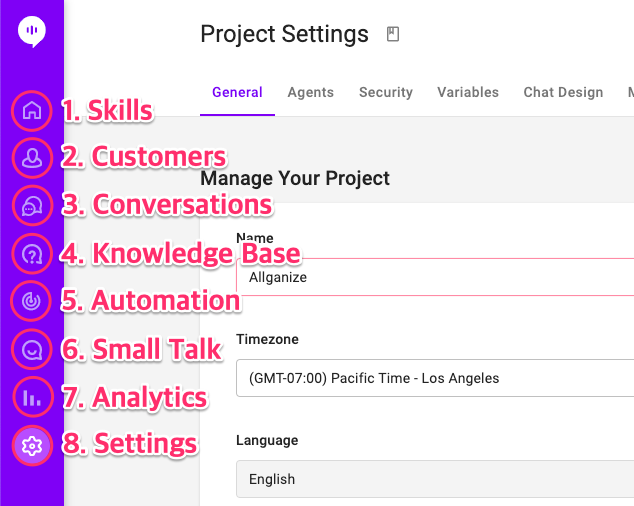634x506 pixels.
Task: Open Knowledge Base question-mark icon
Action: (x=32, y=254)
